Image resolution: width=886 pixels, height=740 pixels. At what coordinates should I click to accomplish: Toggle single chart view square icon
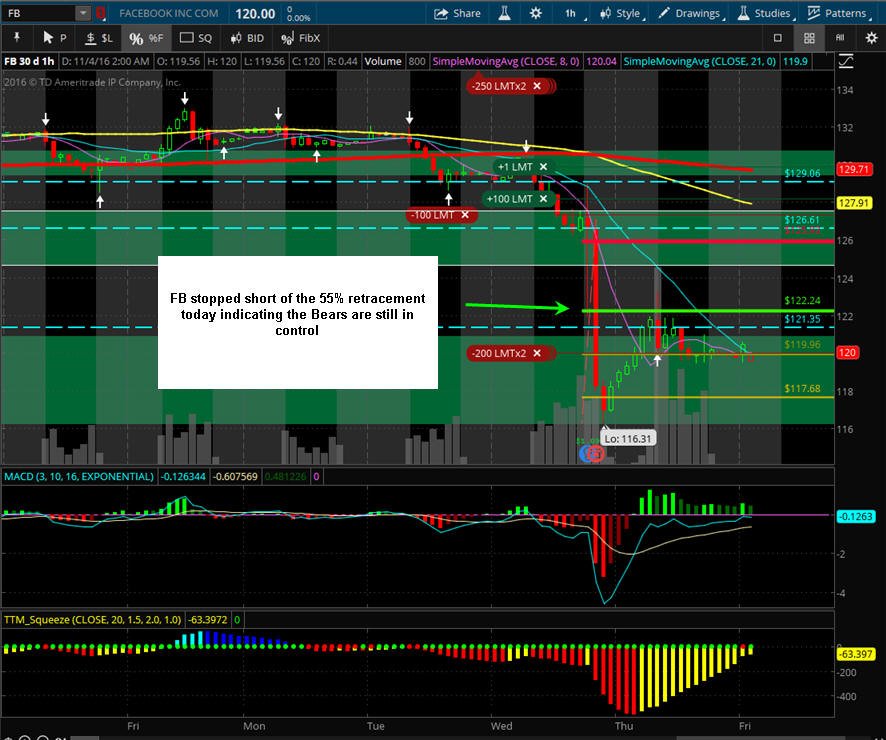tap(778, 38)
